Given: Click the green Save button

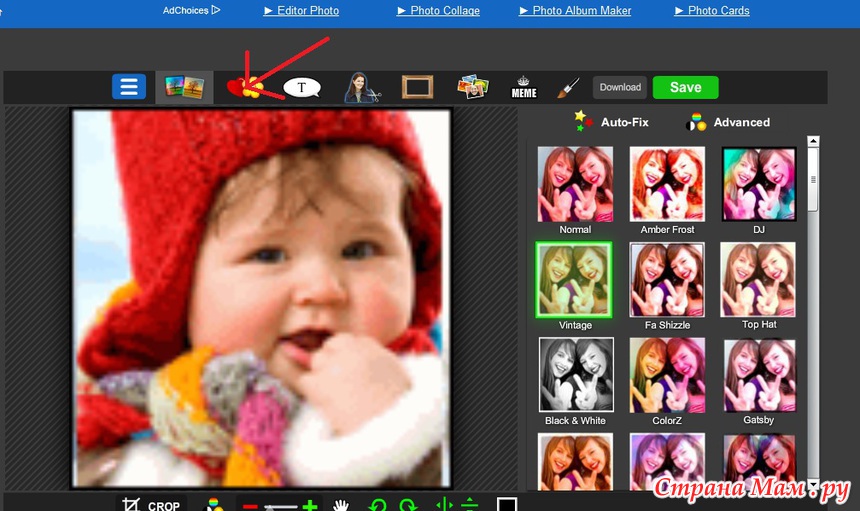Looking at the screenshot, I should pos(686,87).
